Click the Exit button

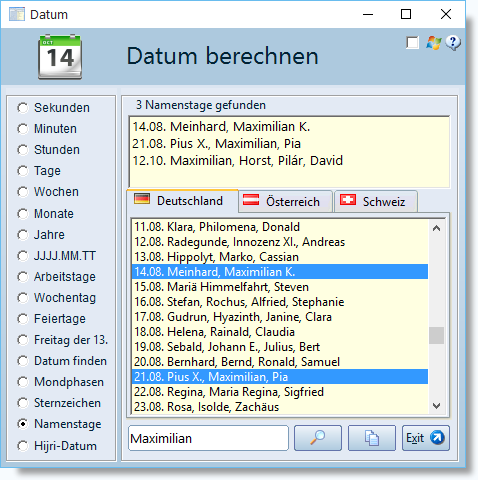(x=426, y=438)
